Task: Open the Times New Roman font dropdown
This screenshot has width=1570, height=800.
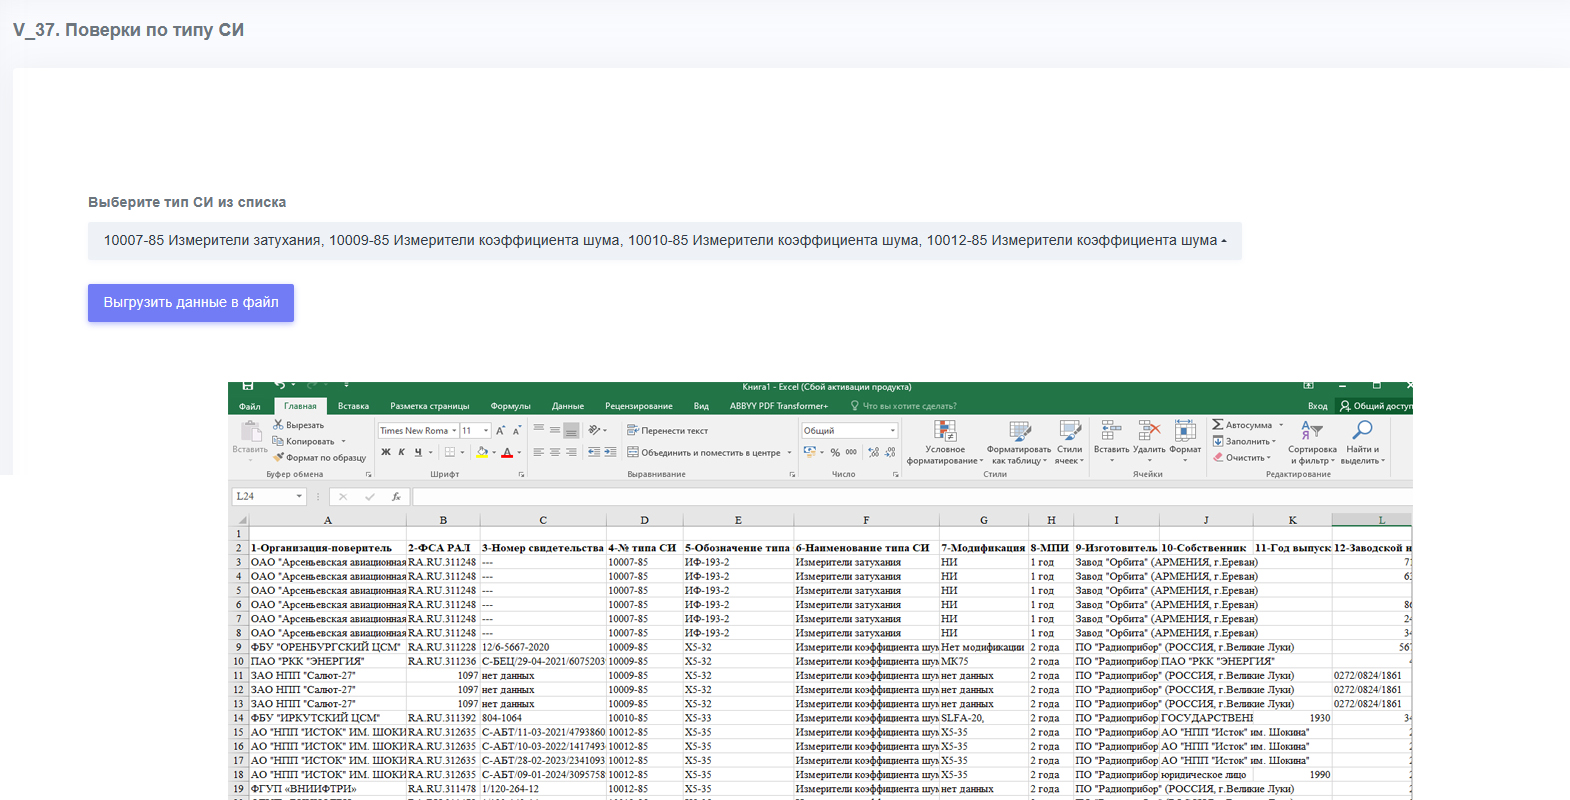Action: 418,431
